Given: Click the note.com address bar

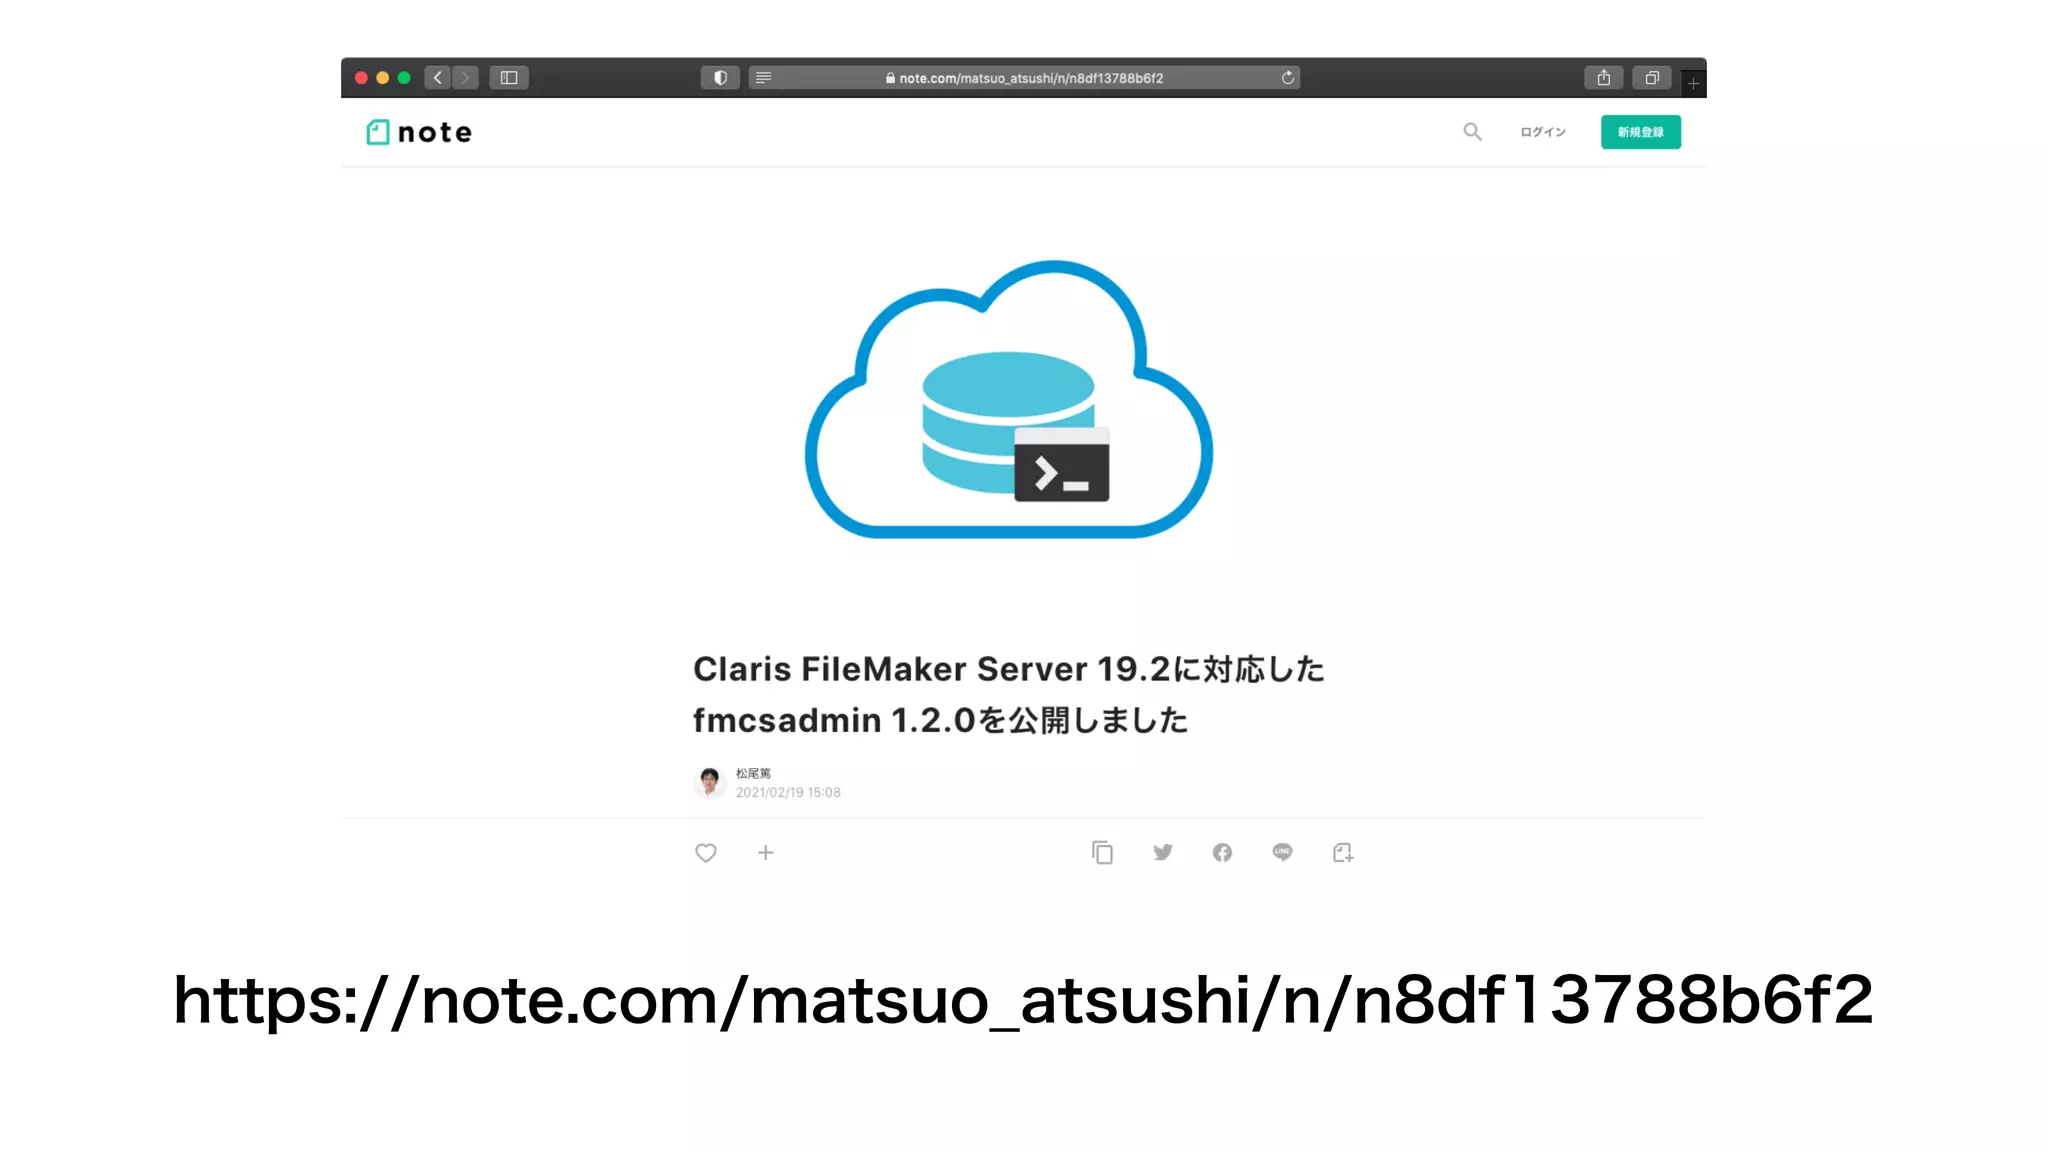Looking at the screenshot, I should pos(1024,78).
